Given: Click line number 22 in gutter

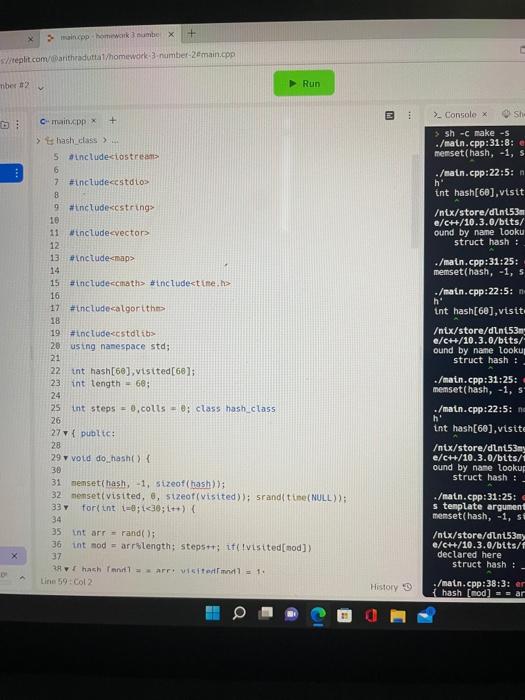Looking at the screenshot, I should 55,371.
